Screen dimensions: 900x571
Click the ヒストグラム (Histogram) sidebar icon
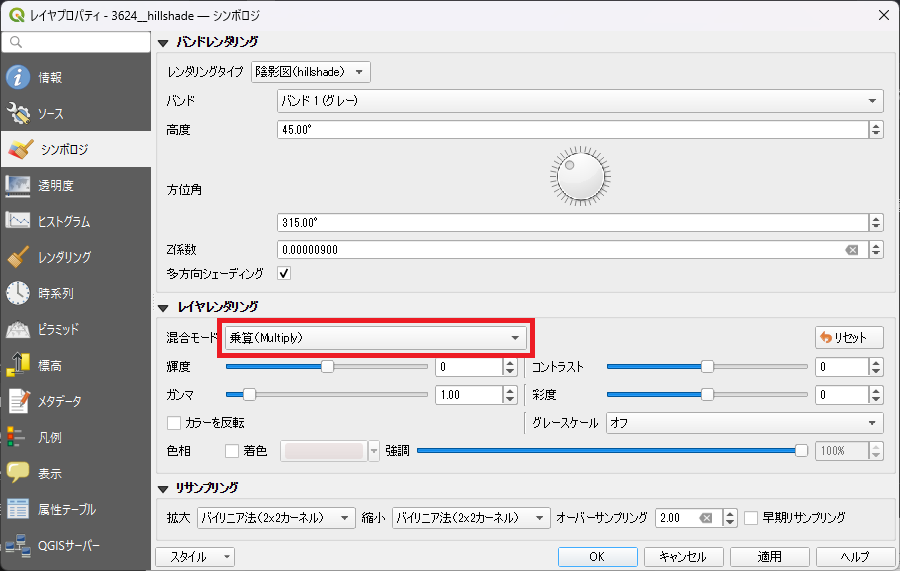coord(19,221)
